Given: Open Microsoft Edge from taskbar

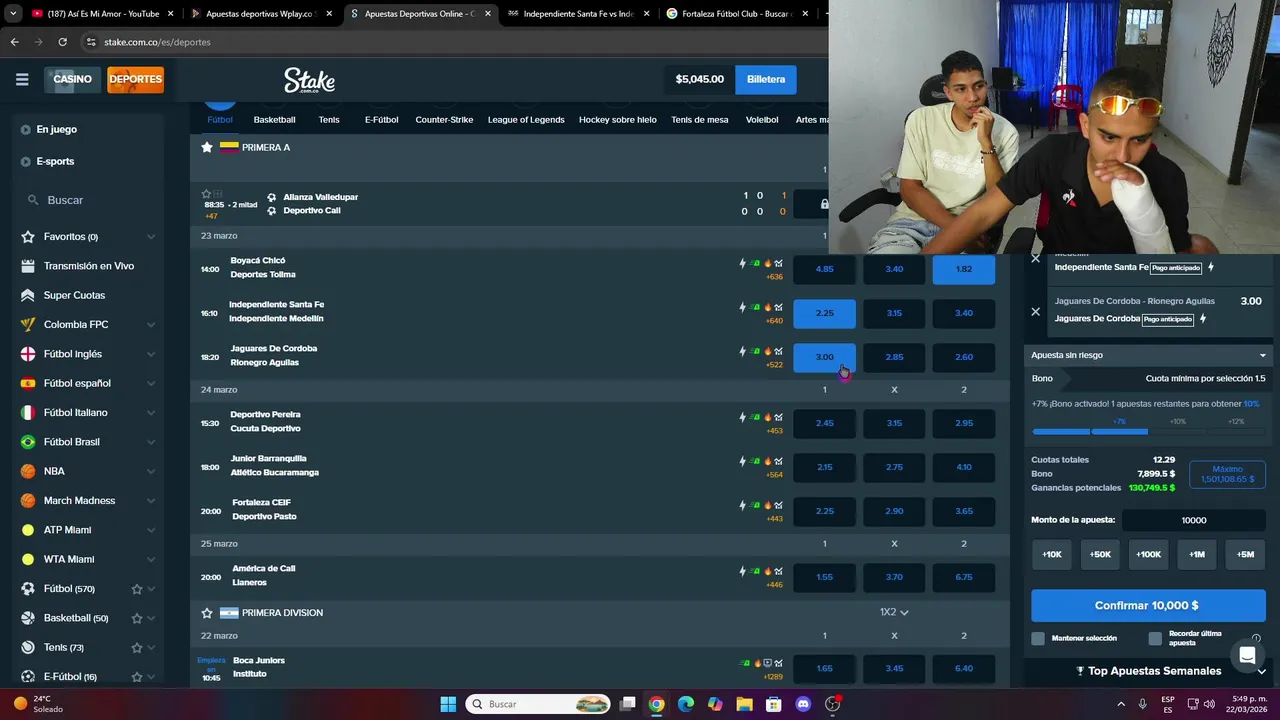Looking at the screenshot, I should (x=686, y=704).
